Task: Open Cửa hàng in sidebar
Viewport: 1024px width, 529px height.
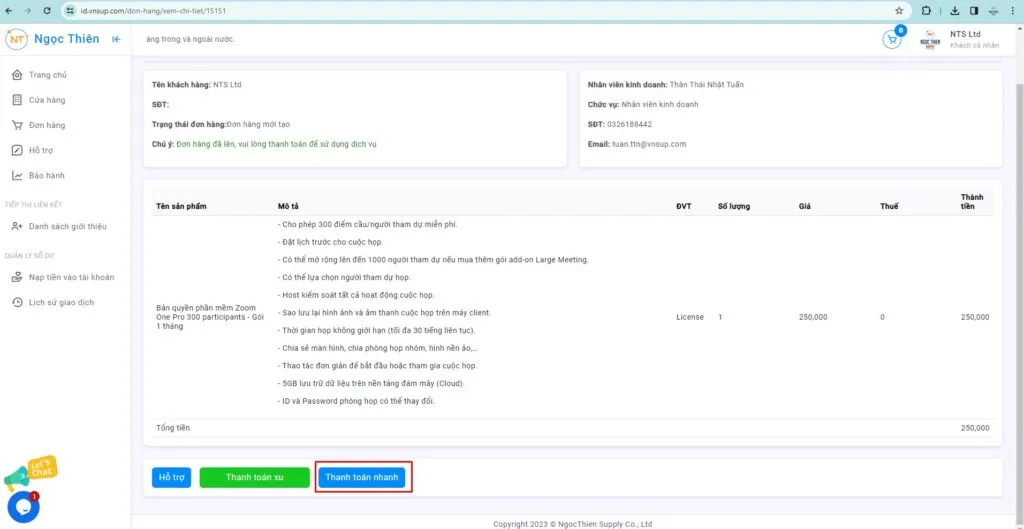Action: click(47, 100)
